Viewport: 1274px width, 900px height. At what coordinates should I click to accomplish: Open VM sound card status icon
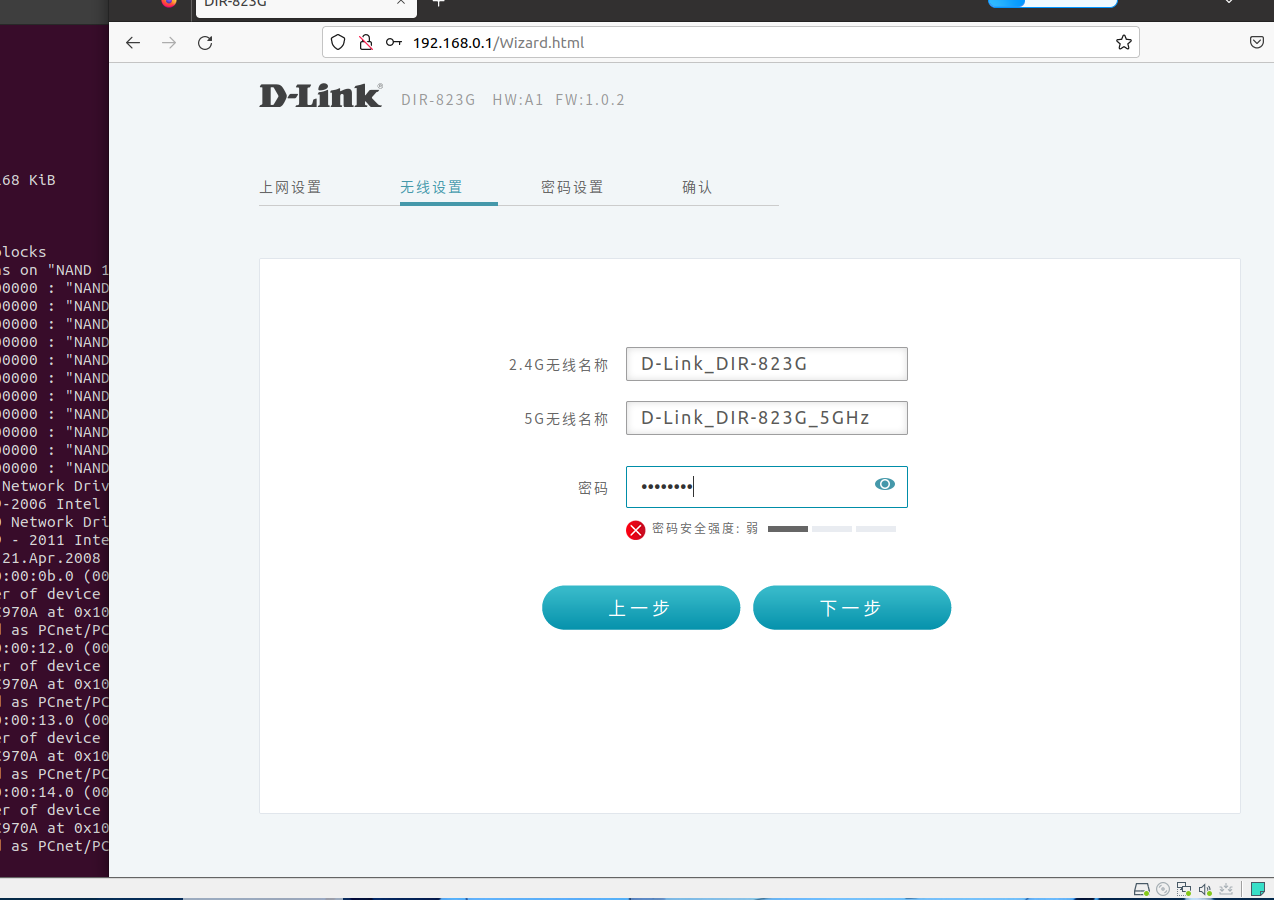click(x=1205, y=889)
